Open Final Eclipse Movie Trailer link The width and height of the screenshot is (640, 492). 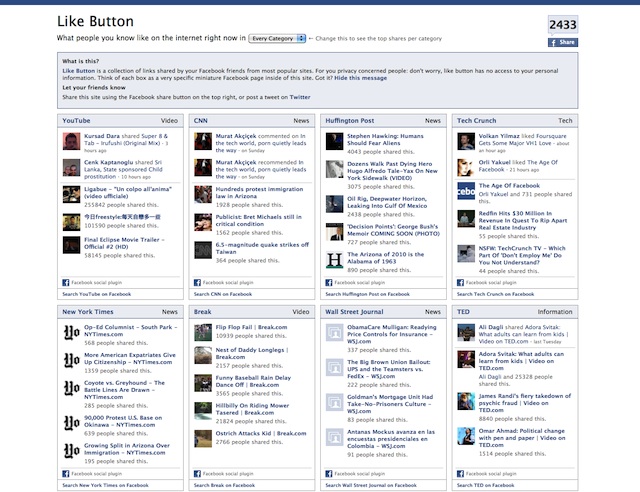tap(124, 243)
